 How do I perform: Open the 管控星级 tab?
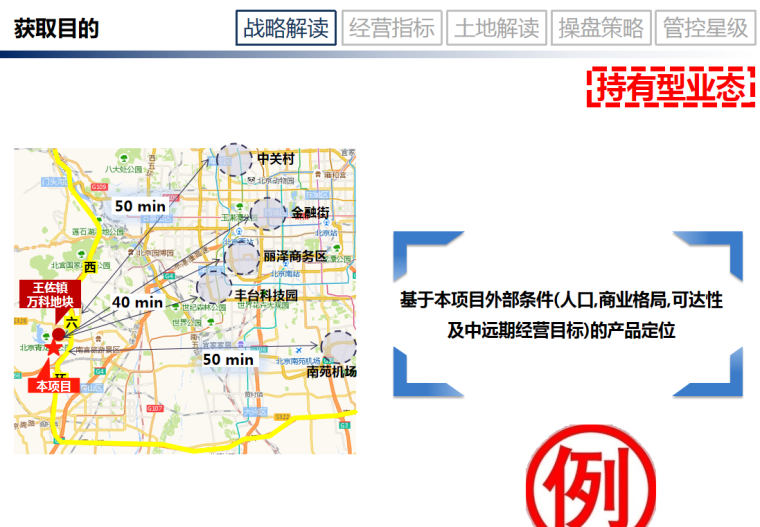[x=705, y=28]
